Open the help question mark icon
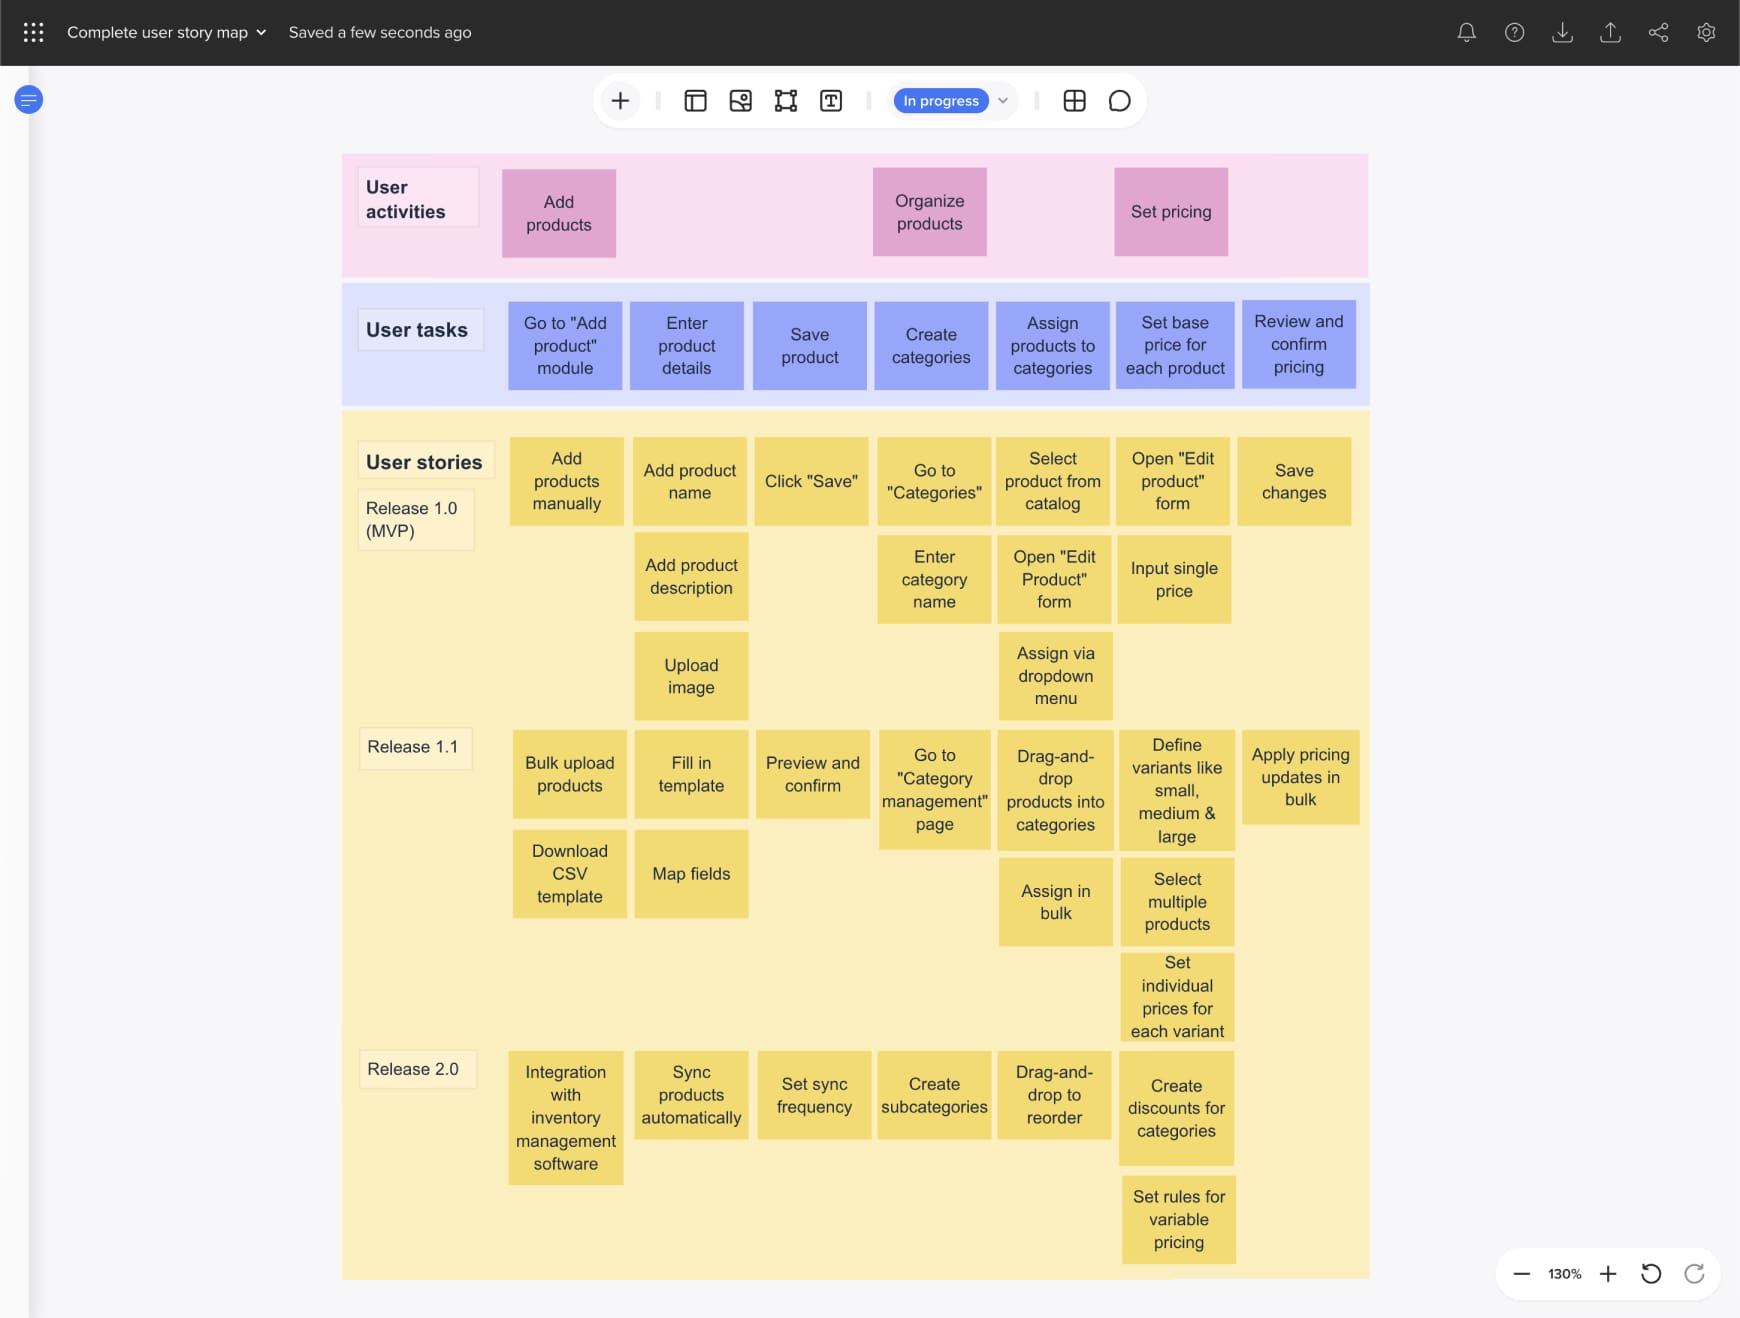The height and width of the screenshot is (1318, 1740). pyautogui.click(x=1514, y=32)
